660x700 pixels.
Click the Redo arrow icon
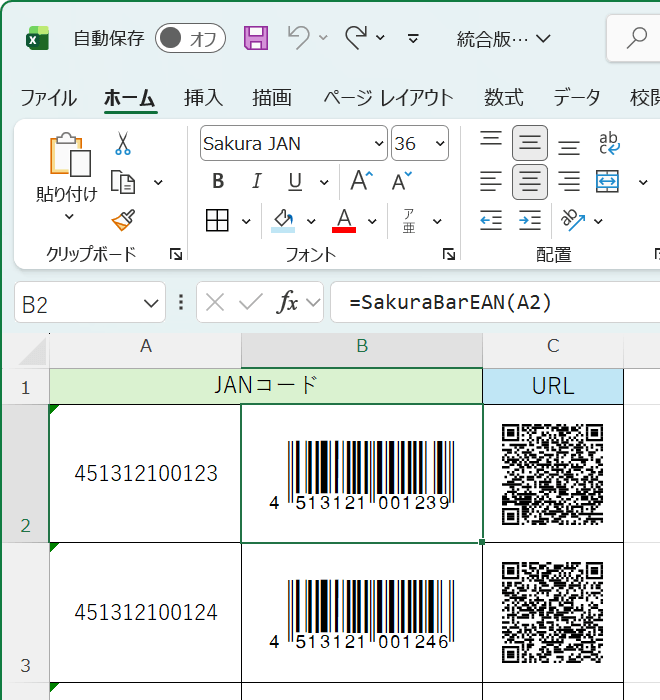pos(356,38)
